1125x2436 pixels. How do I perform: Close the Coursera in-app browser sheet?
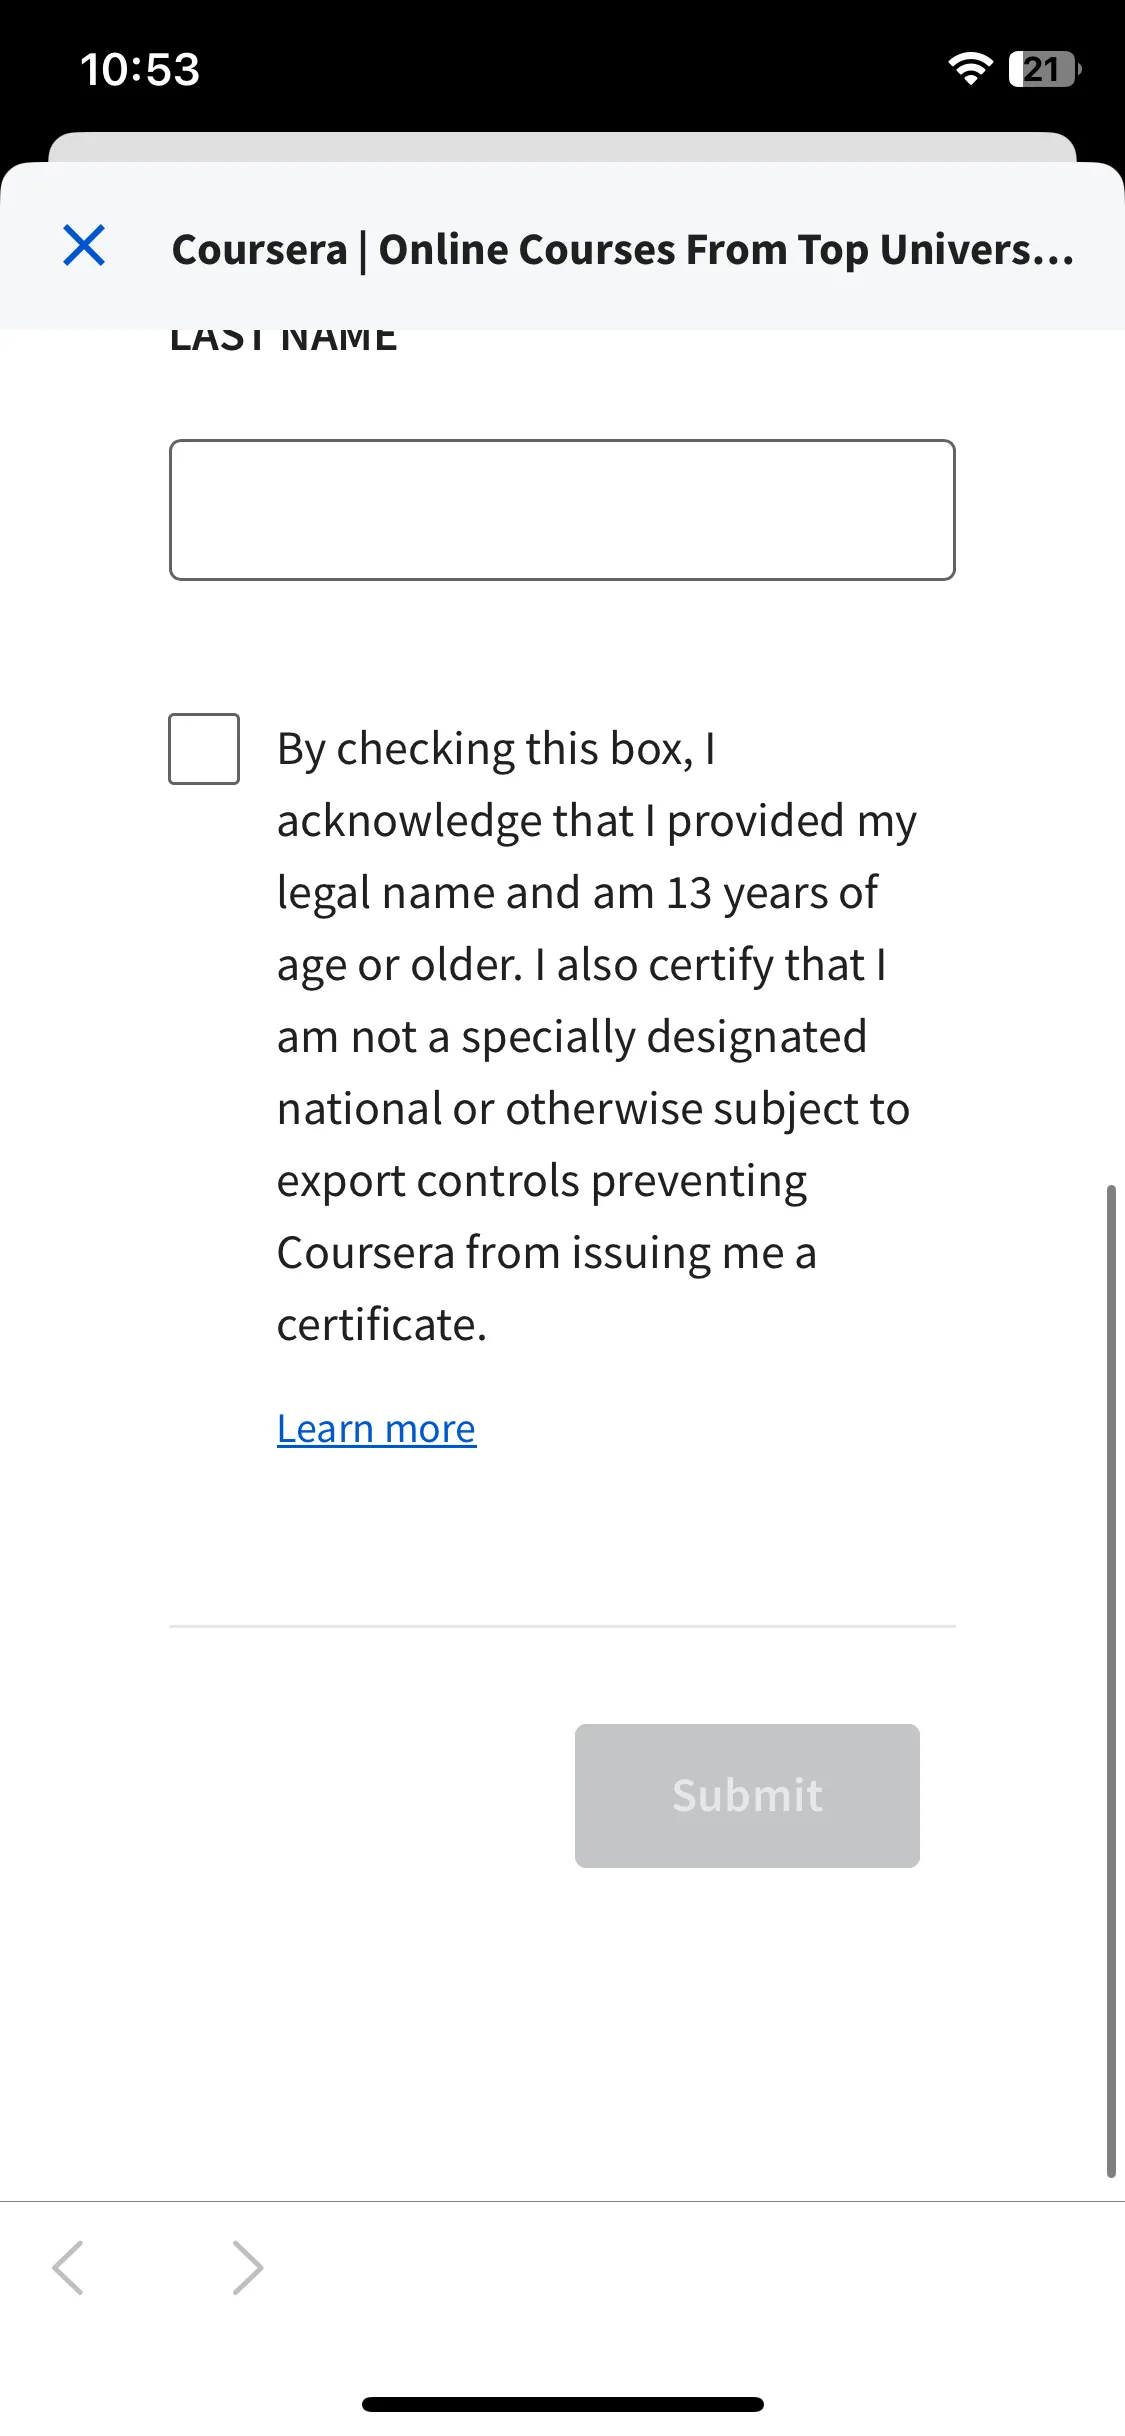(x=84, y=246)
